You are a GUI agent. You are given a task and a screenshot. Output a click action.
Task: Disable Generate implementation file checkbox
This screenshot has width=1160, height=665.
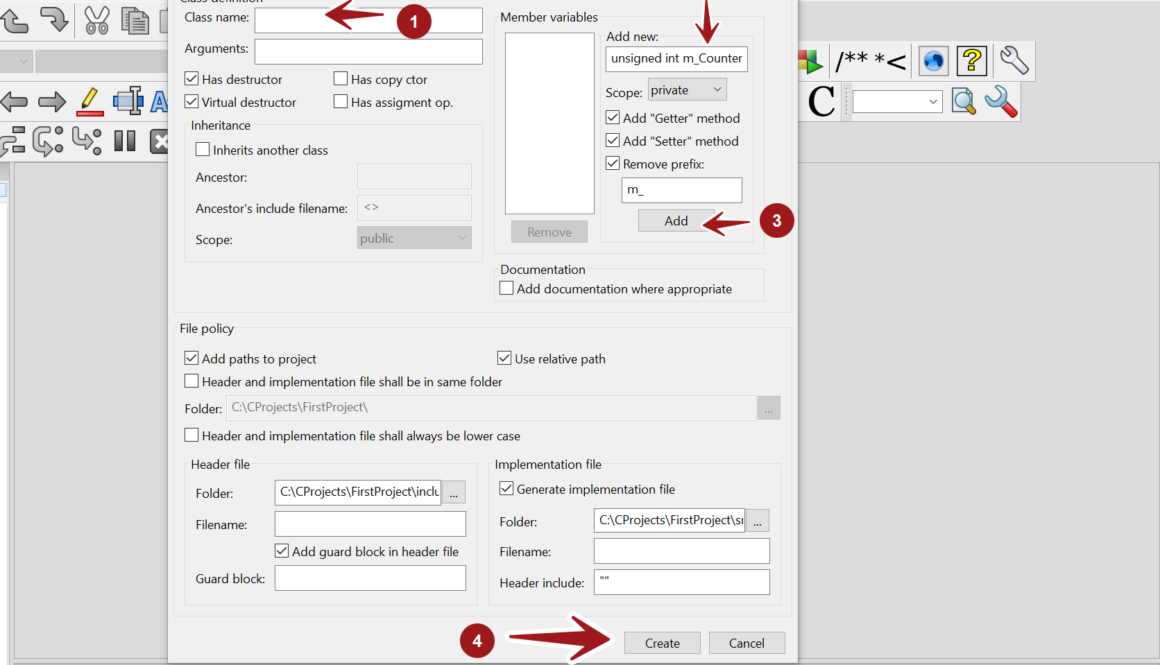click(x=506, y=489)
